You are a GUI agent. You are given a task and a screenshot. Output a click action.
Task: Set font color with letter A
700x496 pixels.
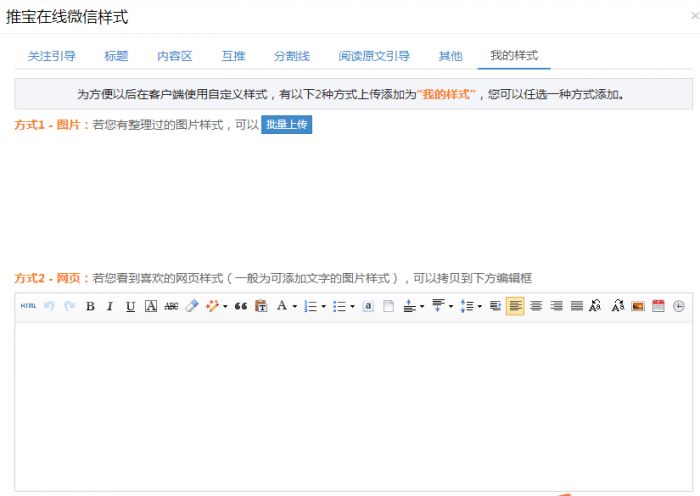pyautogui.click(x=282, y=306)
